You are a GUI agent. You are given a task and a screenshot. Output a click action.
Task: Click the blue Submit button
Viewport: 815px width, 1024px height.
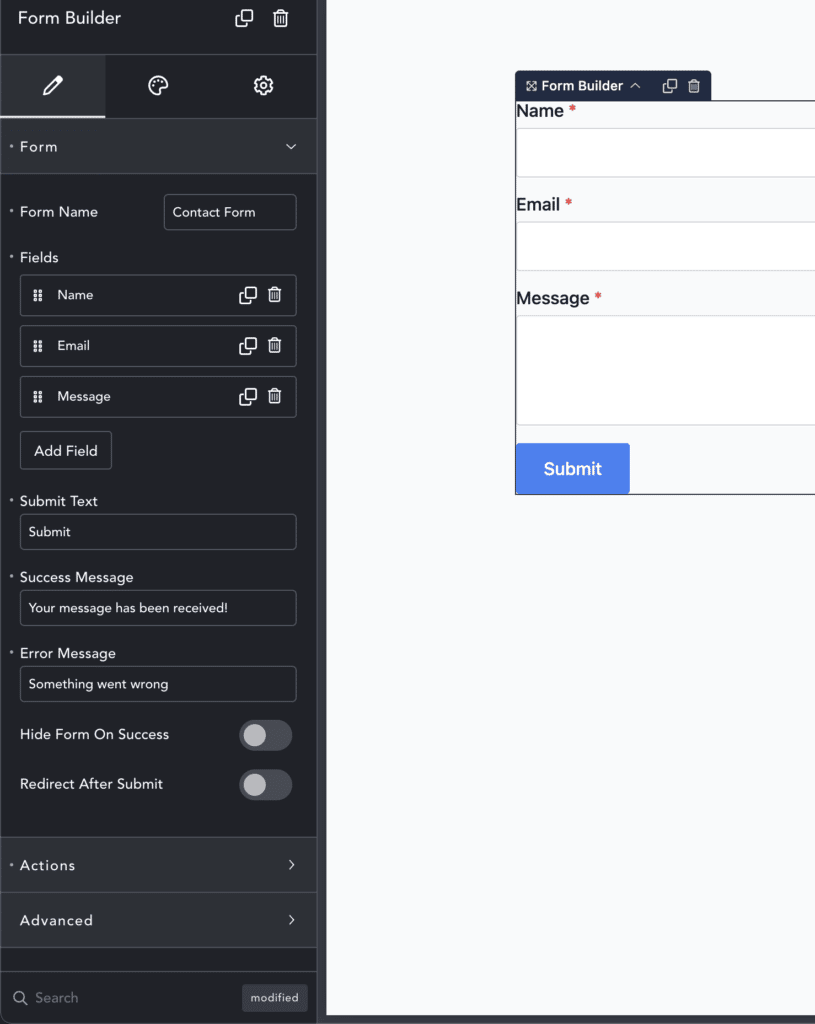(573, 469)
